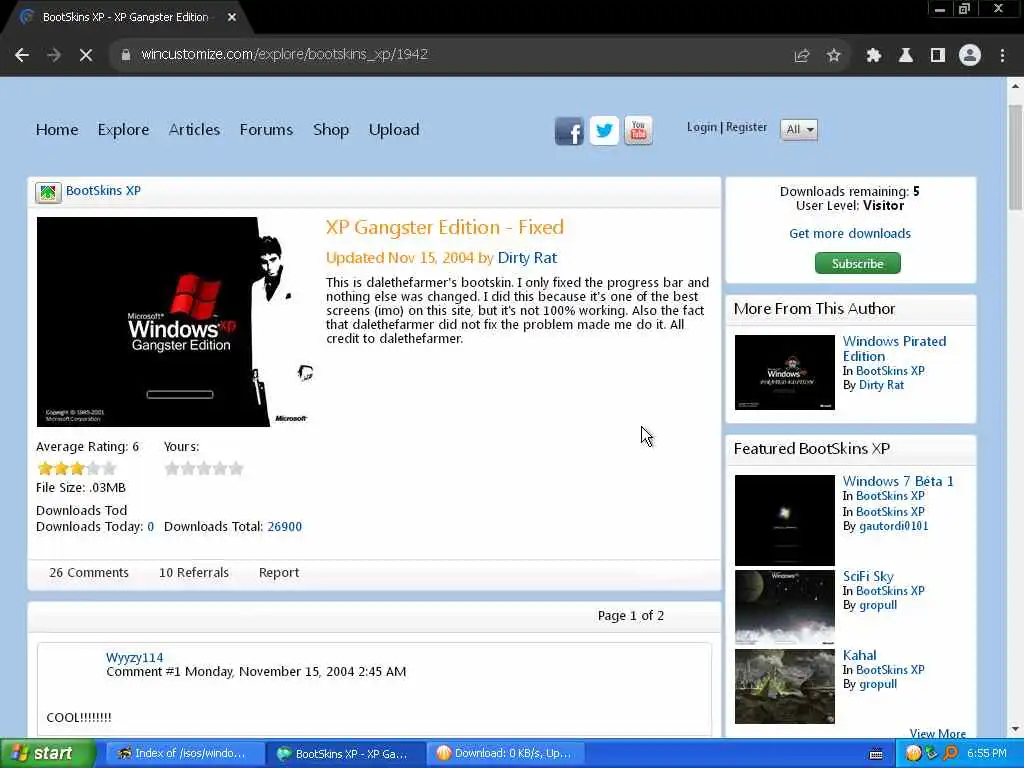Bookmark this page with the star icon
This screenshot has height=768, width=1024.
tap(833, 56)
